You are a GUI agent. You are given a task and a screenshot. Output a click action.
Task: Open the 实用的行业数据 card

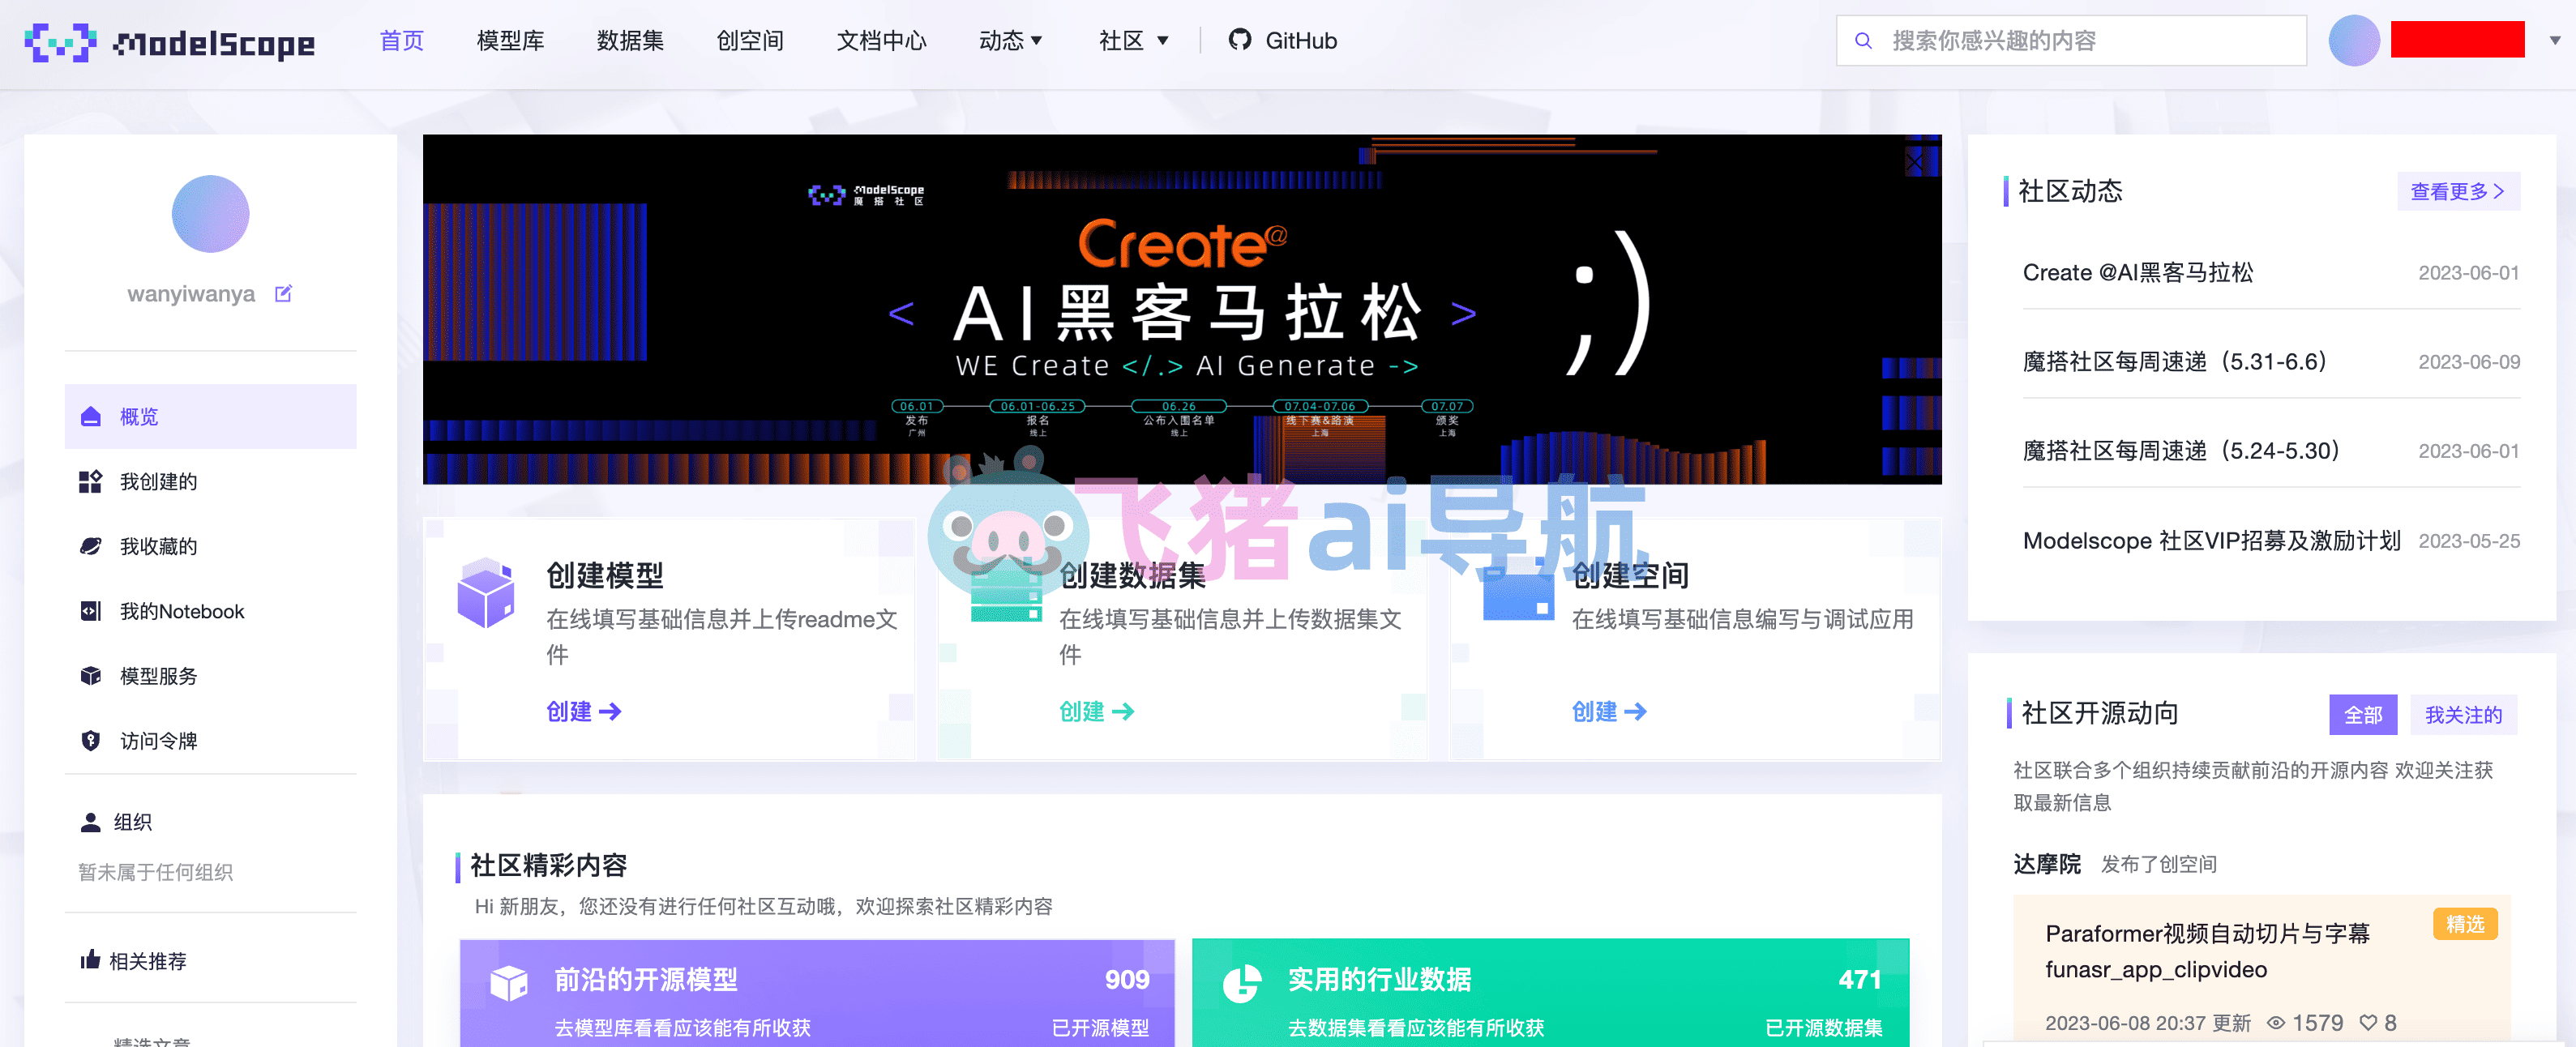(x=1550, y=993)
